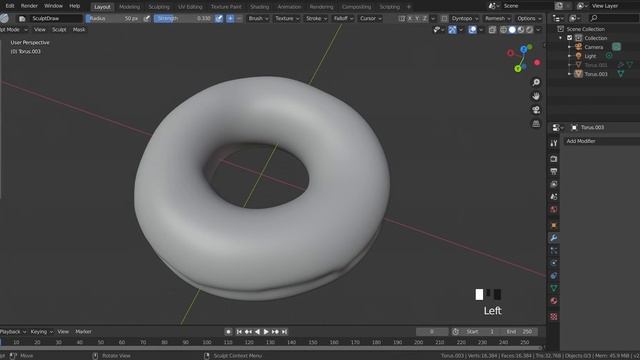The width and height of the screenshot is (640, 360).
Task: Toggle X axis symmetry
Action: click(x=410, y=18)
